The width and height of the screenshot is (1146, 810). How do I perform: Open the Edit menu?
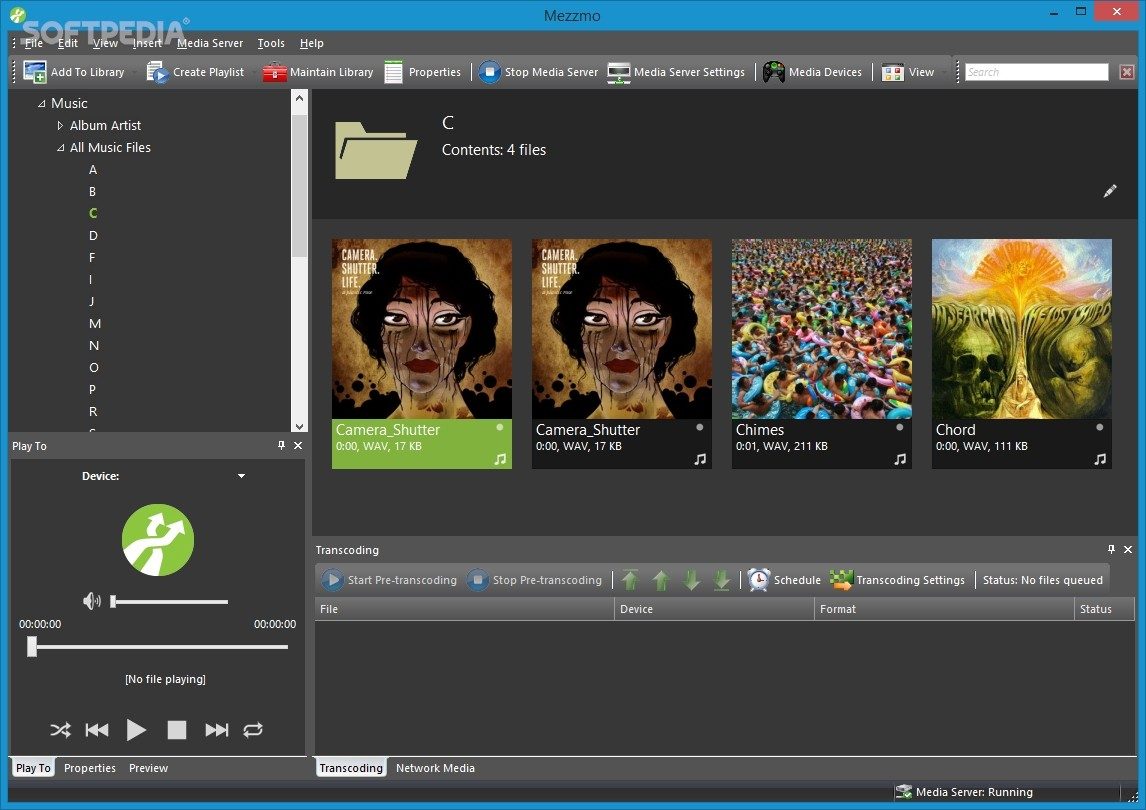pyautogui.click(x=68, y=43)
